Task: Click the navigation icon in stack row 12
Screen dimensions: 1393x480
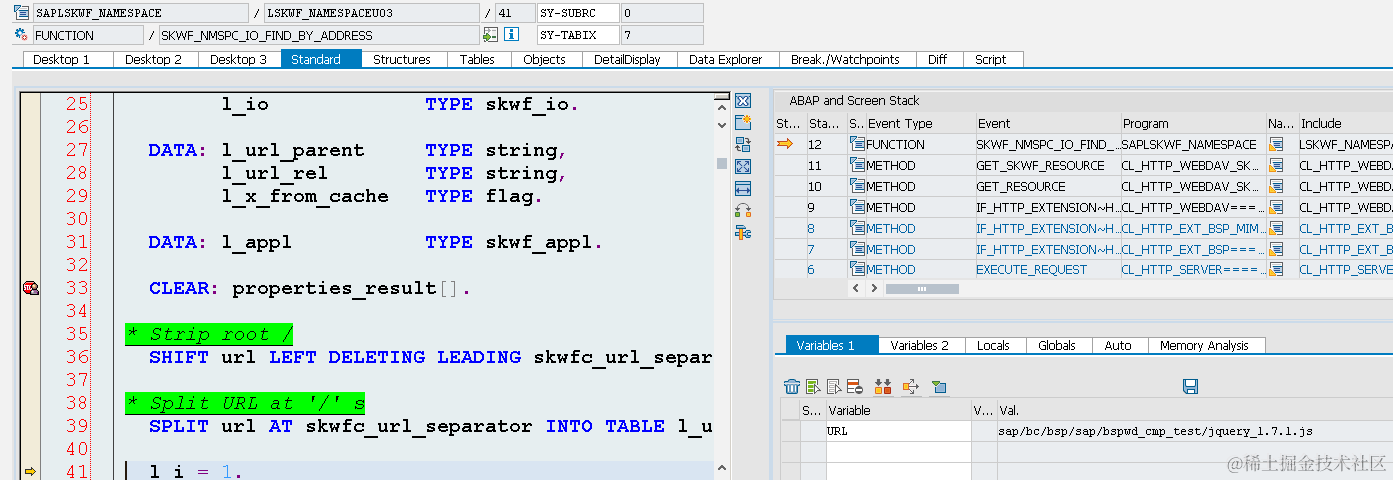Action: [x=1276, y=145]
